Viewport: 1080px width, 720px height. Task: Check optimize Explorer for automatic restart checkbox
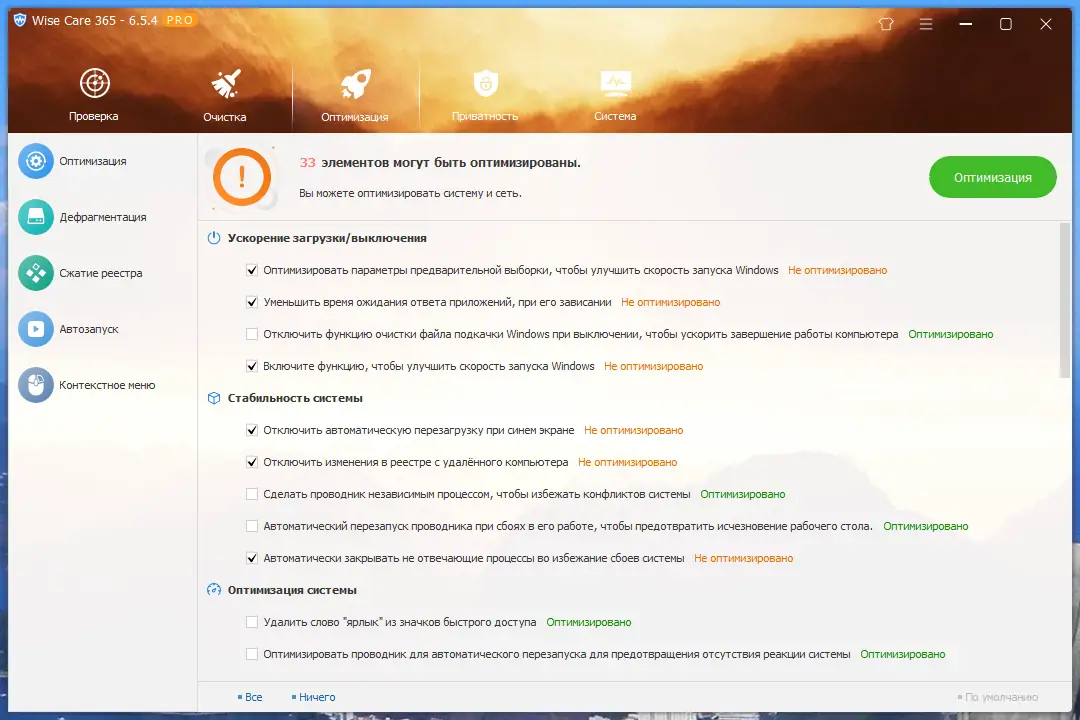click(x=252, y=654)
